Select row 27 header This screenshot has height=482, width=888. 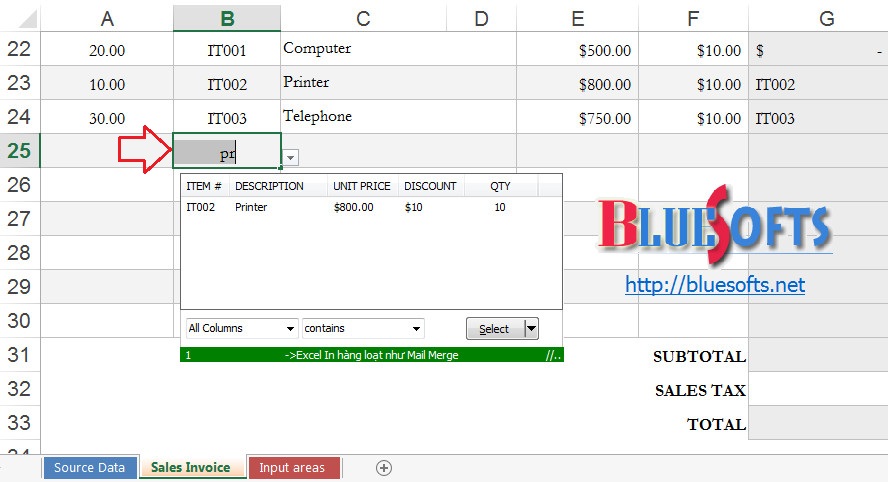(19, 219)
